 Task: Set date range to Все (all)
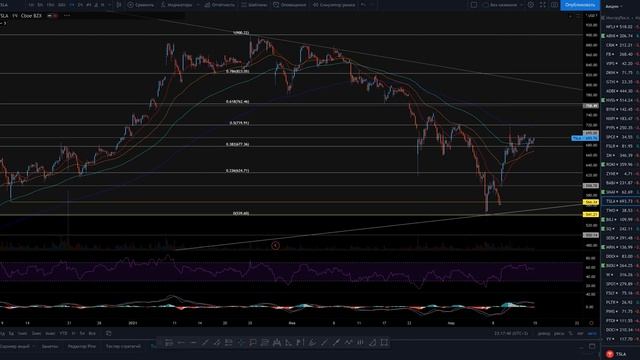(92, 333)
